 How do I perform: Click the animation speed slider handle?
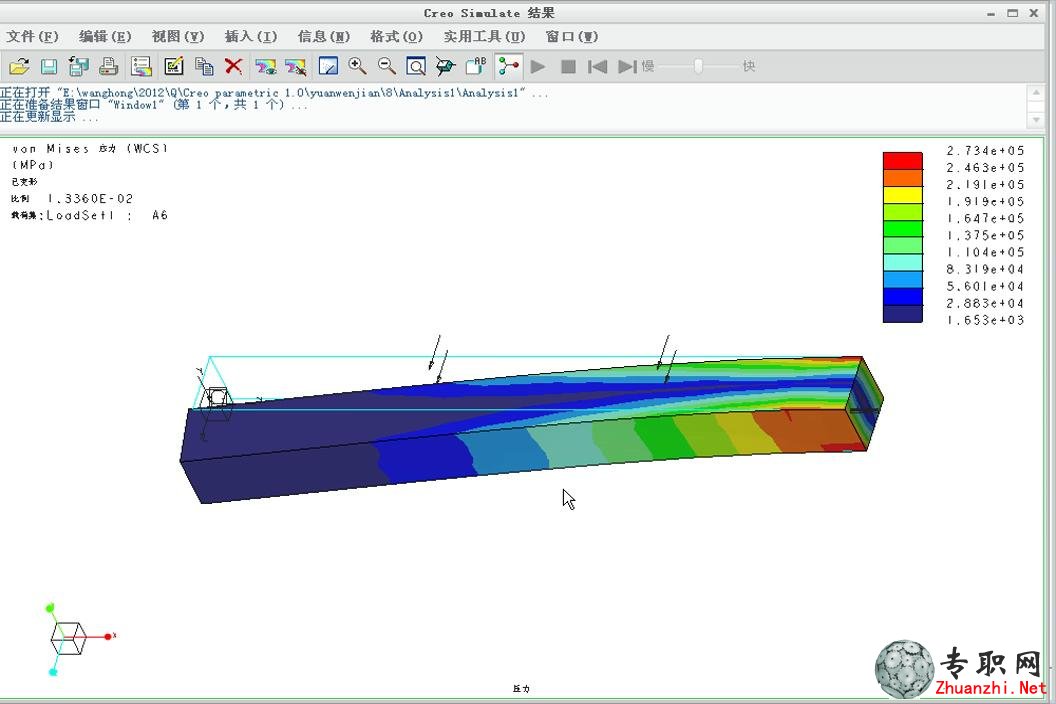698,66
